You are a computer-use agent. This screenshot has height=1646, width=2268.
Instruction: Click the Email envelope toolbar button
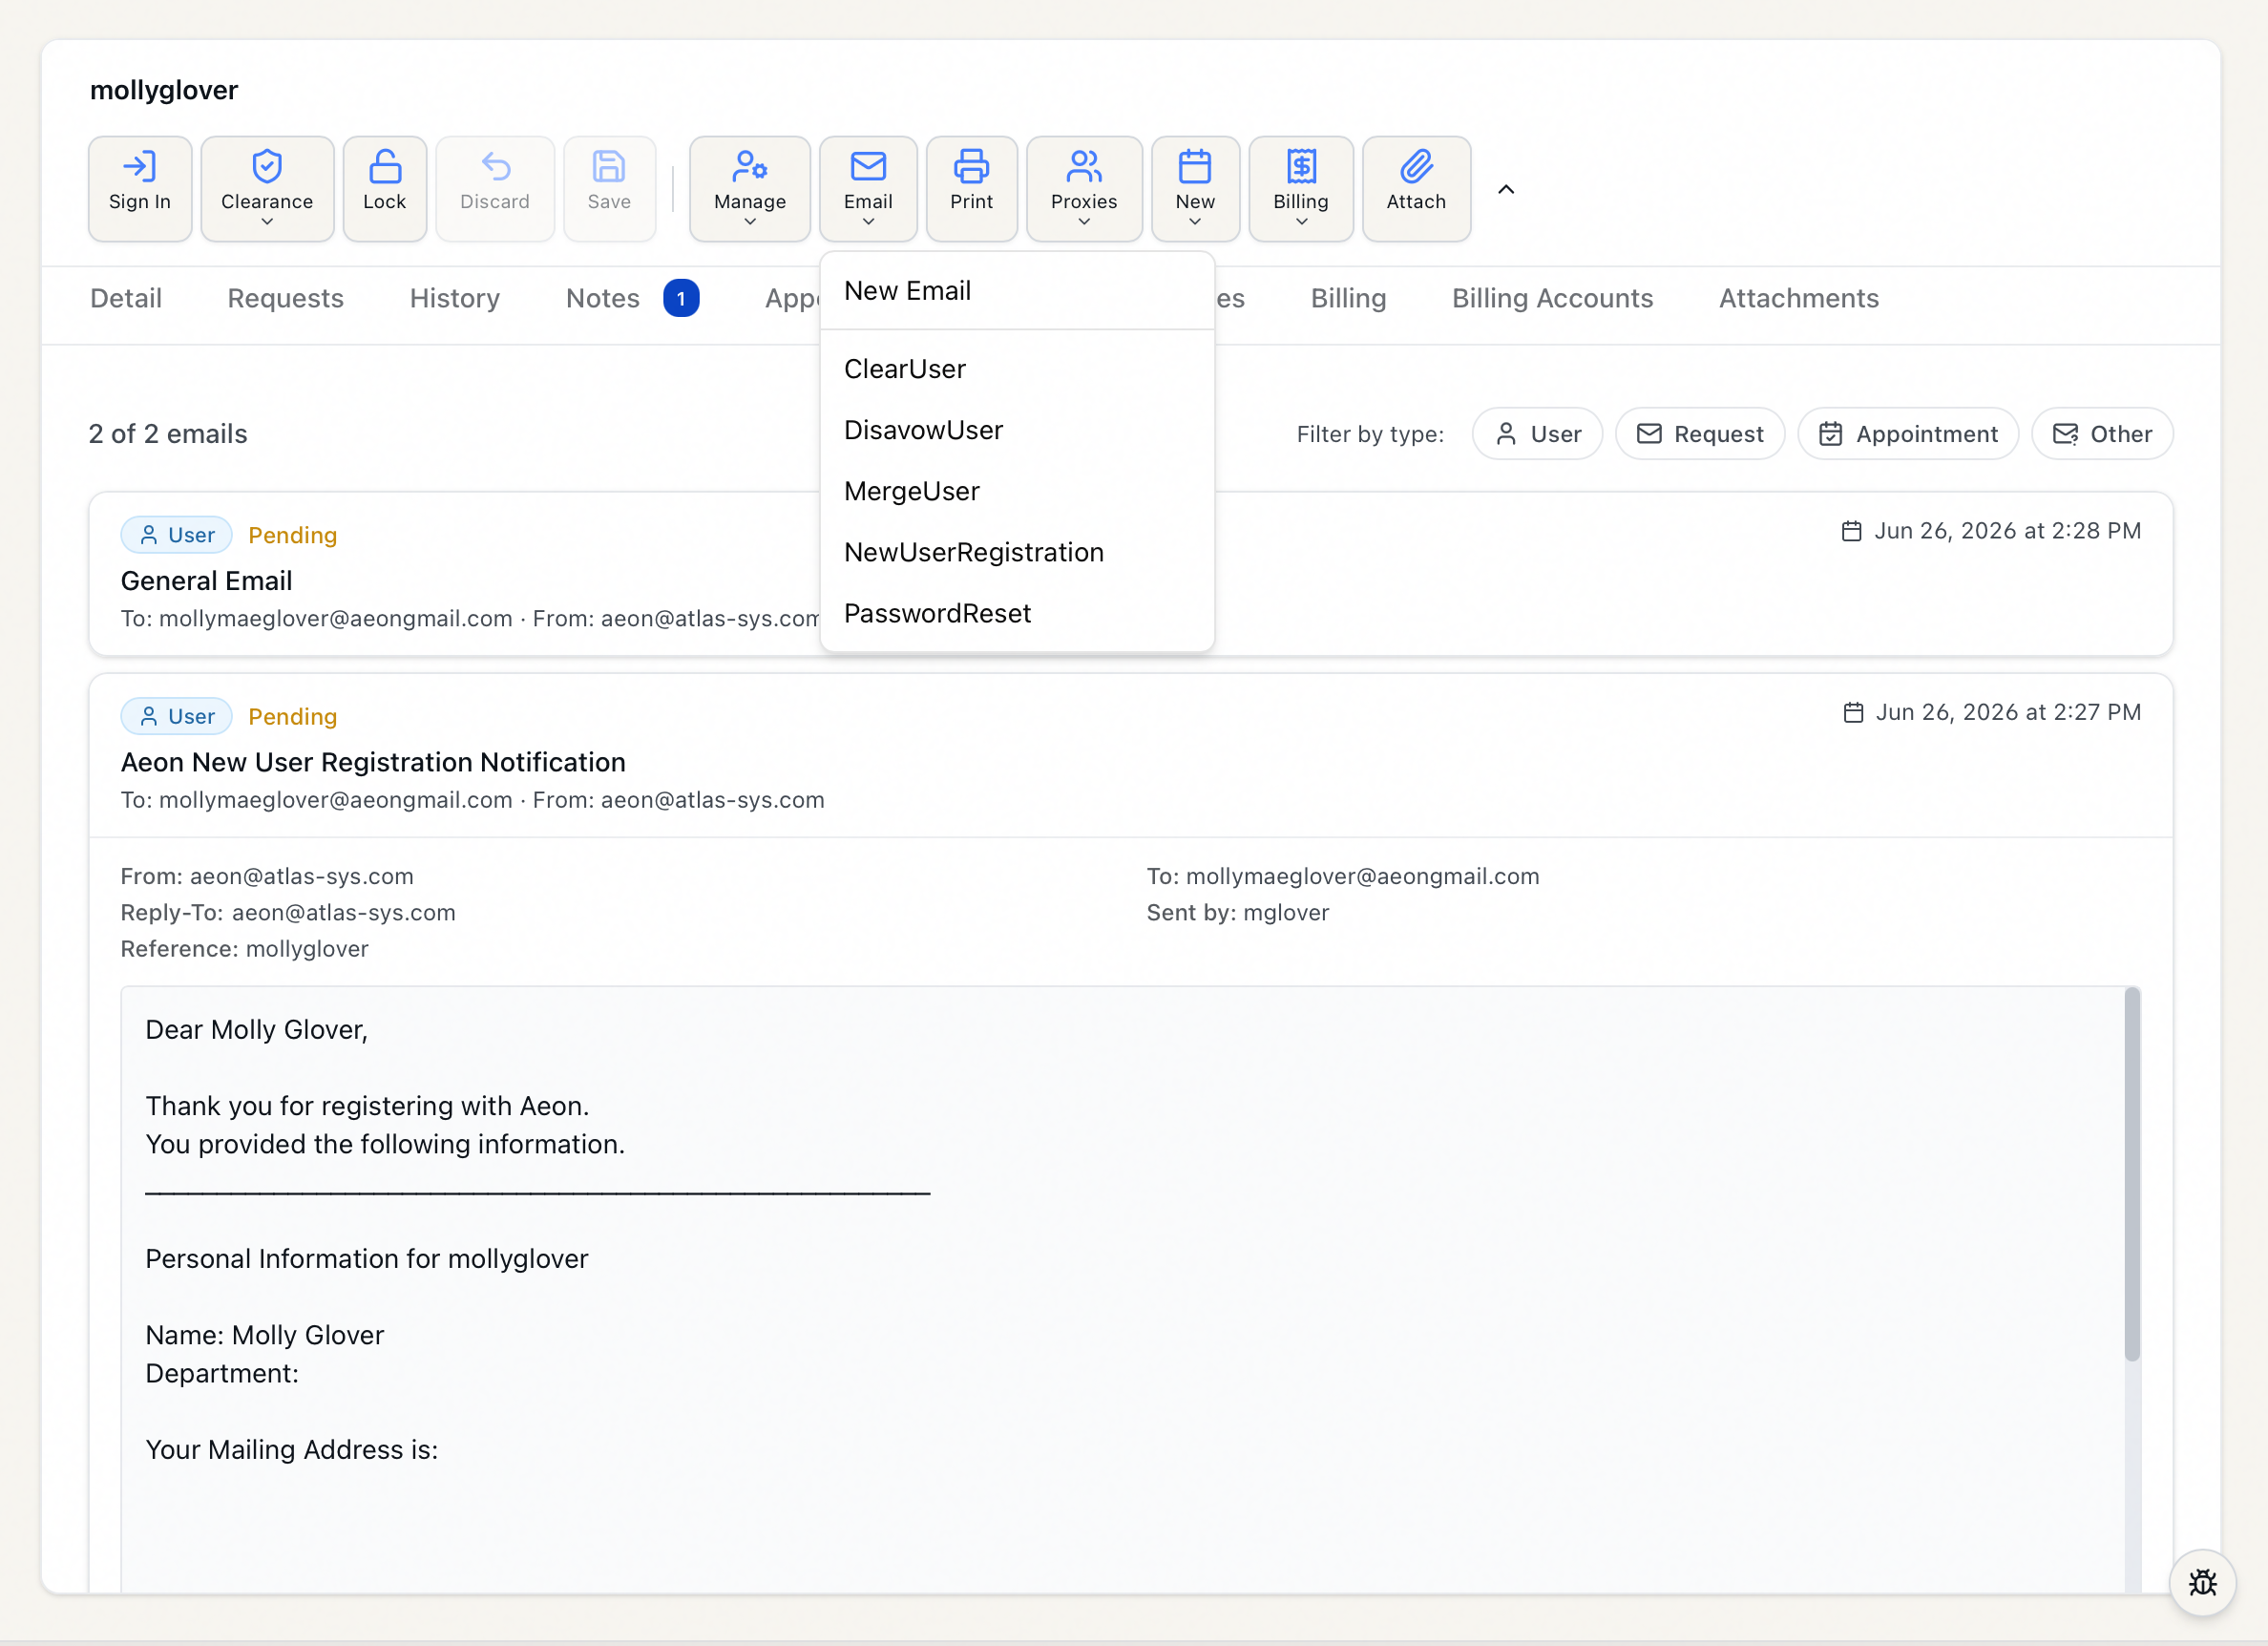point(868,188)
